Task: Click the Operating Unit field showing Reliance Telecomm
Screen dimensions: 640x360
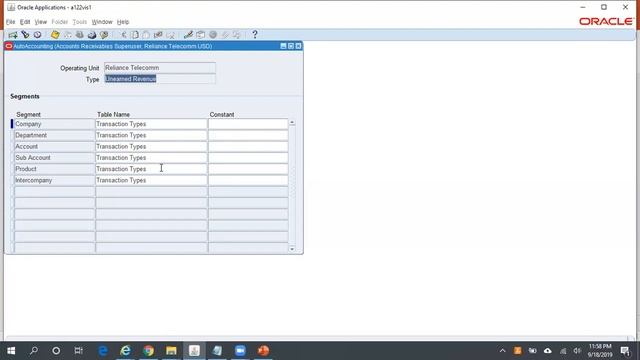Action: click(160, 68)
